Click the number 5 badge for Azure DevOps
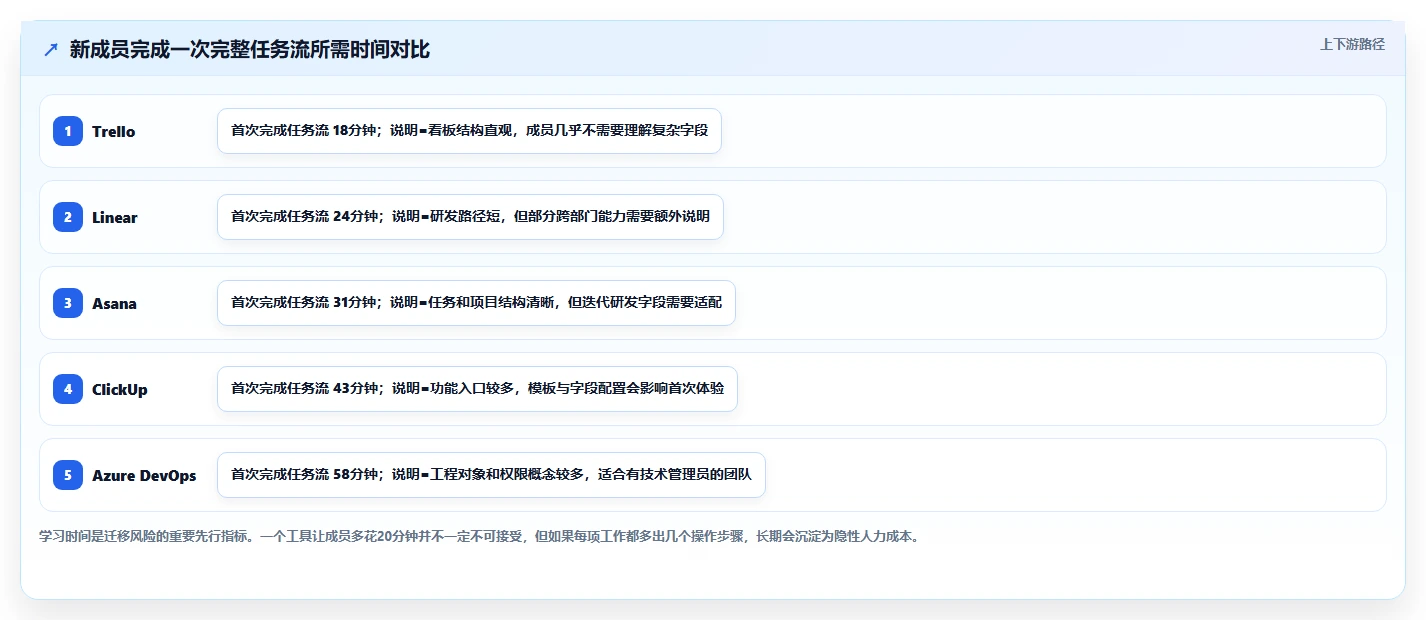The height and width of the screenshot is (620, 1426). click(x=68, y=475)
